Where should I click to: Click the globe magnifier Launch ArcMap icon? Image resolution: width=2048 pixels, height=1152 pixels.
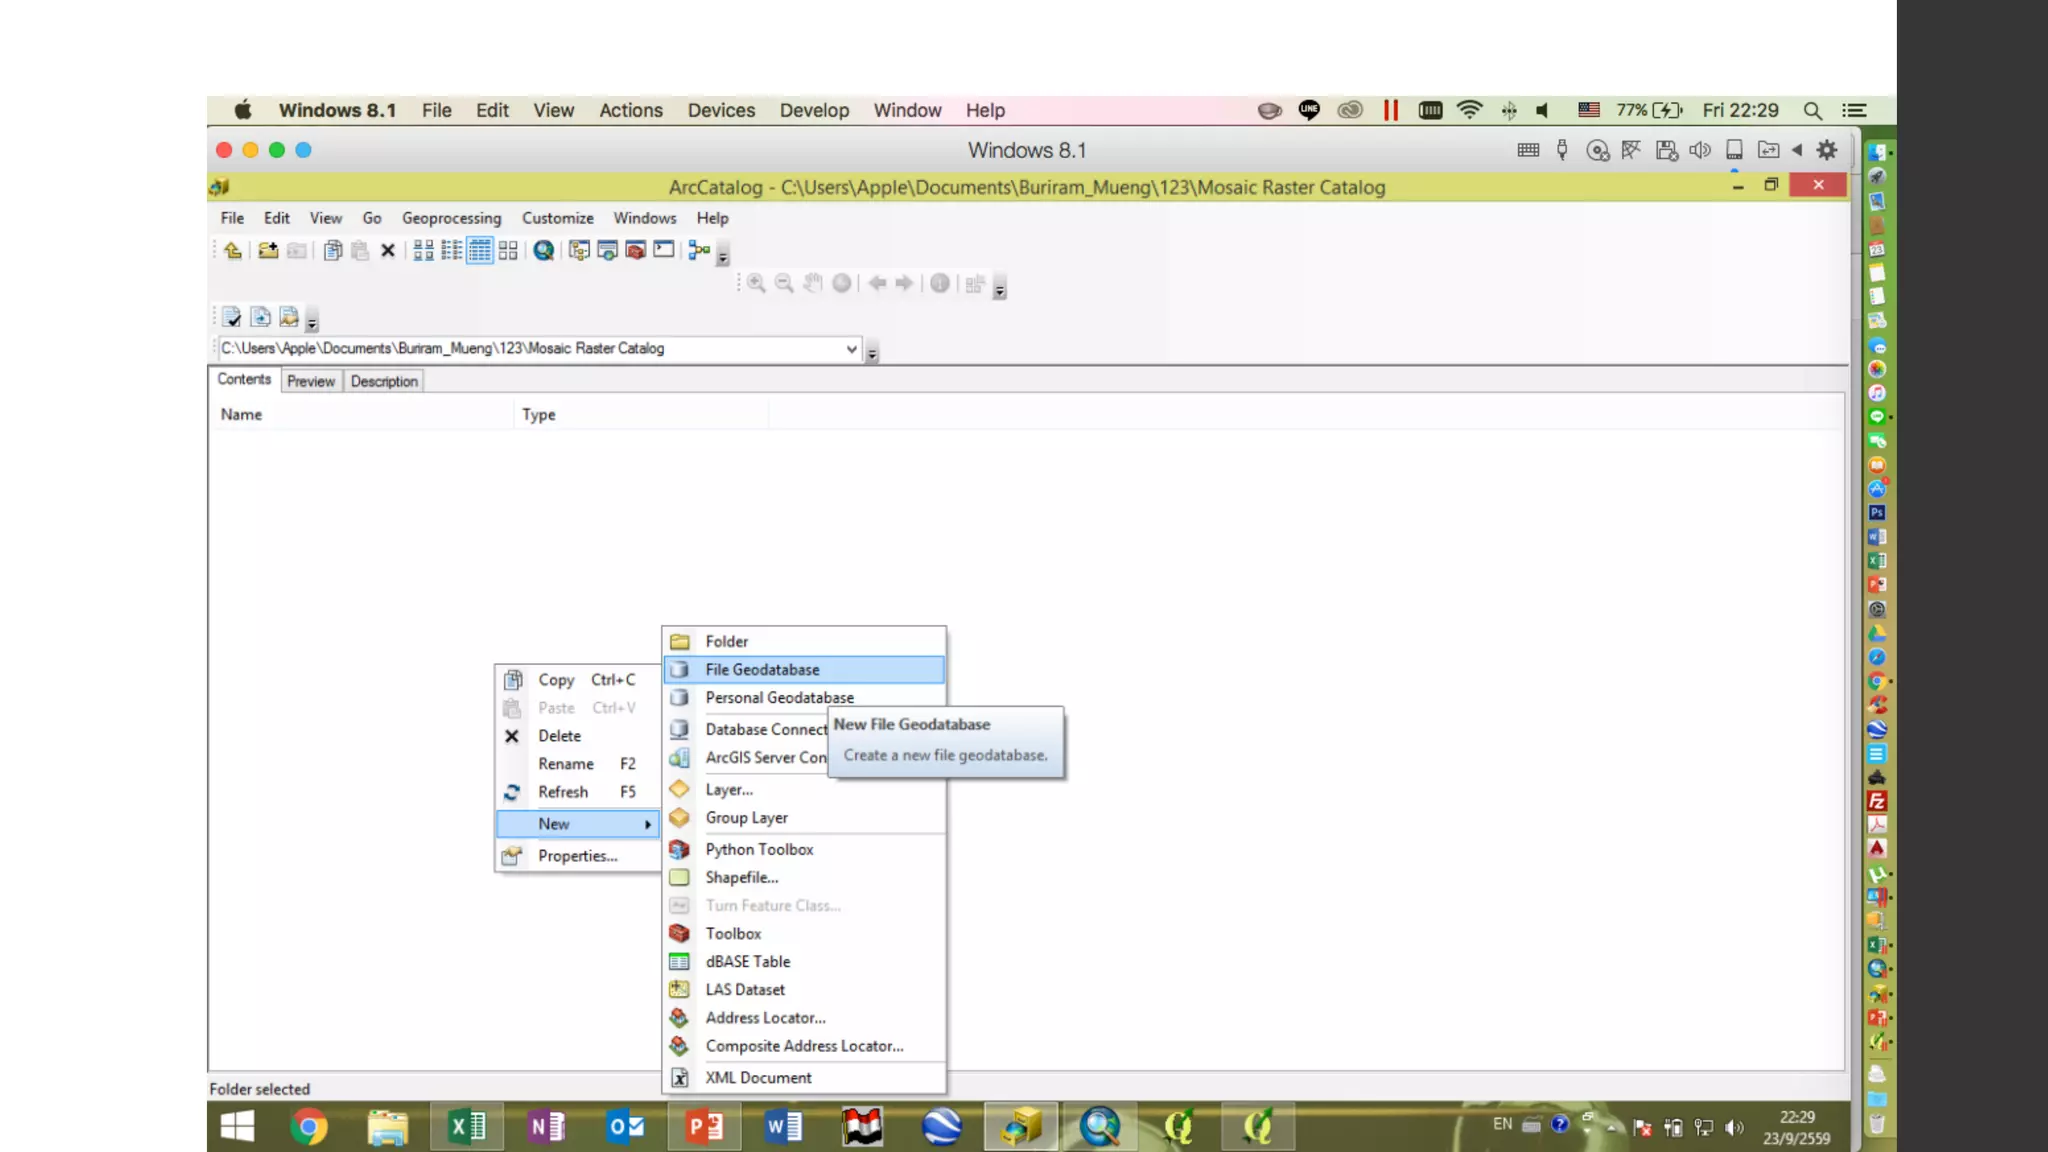coord(544,251)
